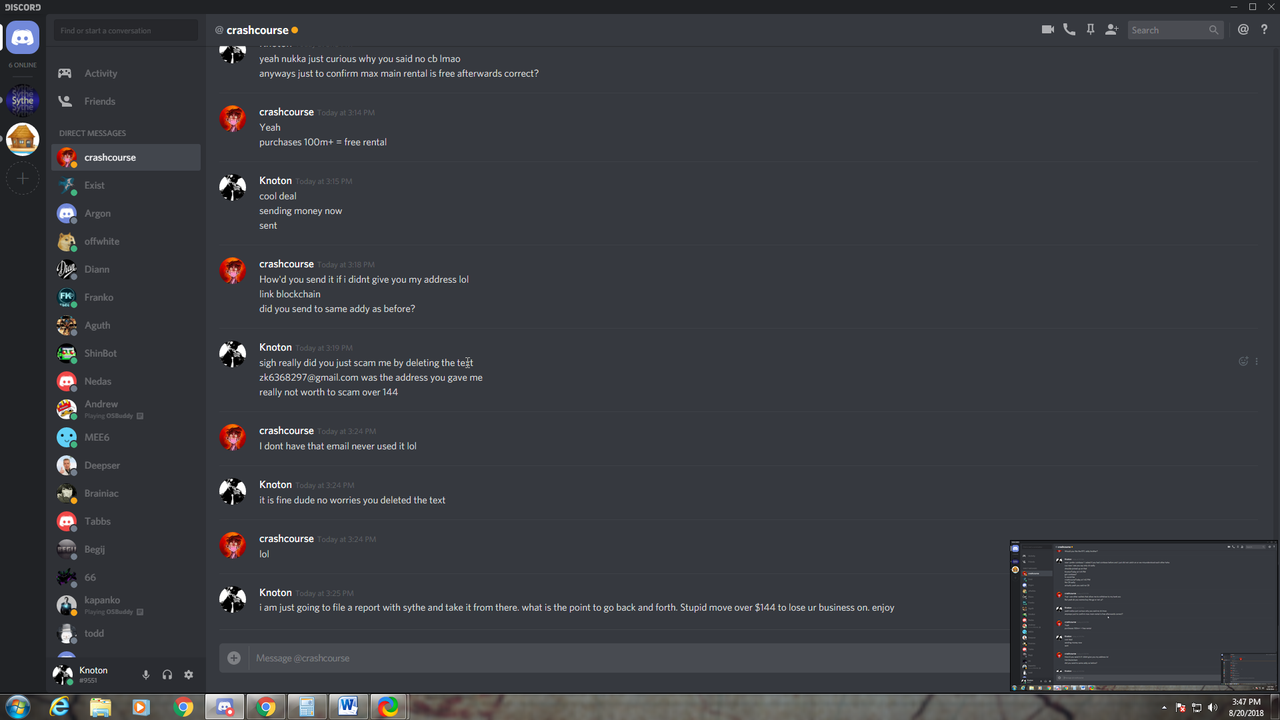Add reaction to Knoton's 3:19 message

1243,361
